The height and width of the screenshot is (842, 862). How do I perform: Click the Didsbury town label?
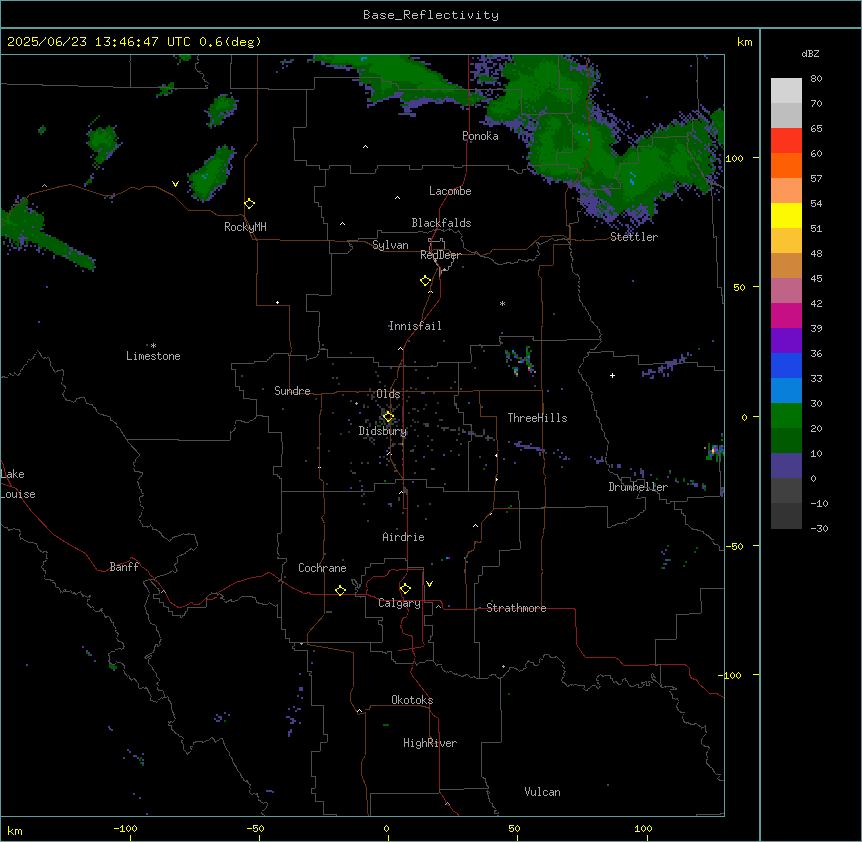(x=383, y=431)
